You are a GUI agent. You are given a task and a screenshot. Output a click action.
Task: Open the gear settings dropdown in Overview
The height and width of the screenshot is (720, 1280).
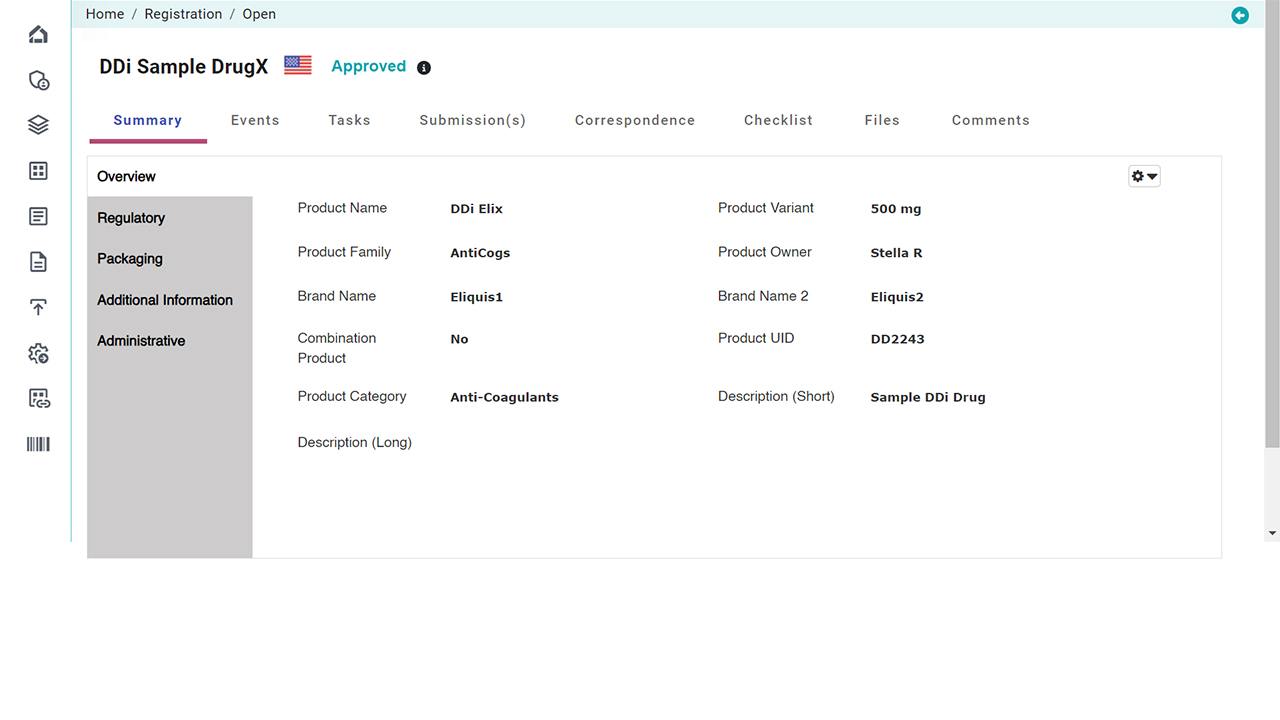click(1144, 176)
